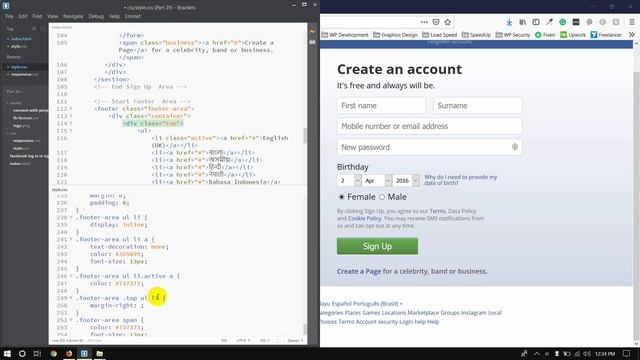This screenshot has height=360, width=640.
Task: Bookmark this page with the star icon
Action: click(x=447, y=22)
